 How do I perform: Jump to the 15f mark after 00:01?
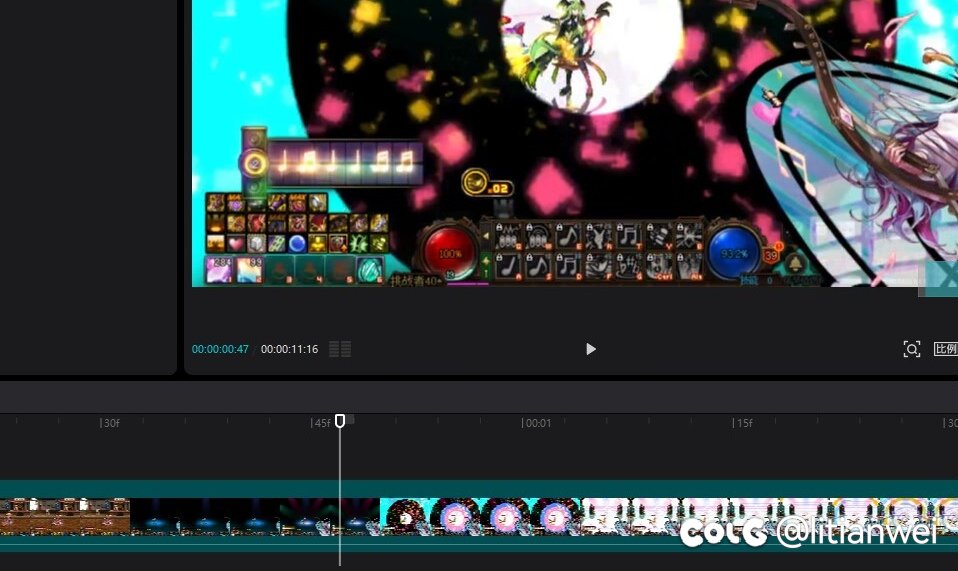click(743, 423)
